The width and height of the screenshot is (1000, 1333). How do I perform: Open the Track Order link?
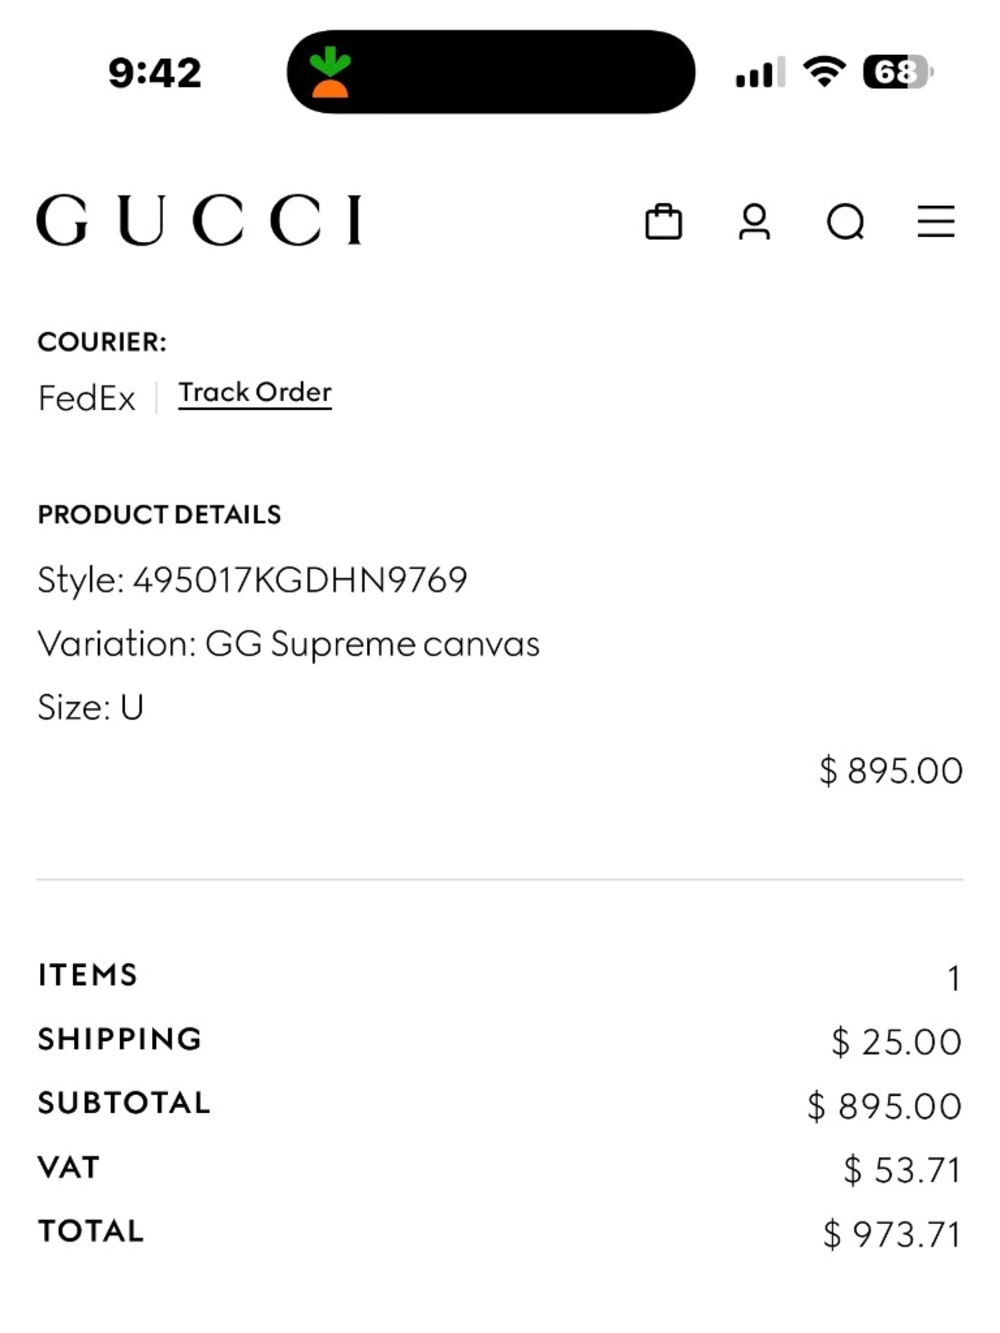click(255, 392)
